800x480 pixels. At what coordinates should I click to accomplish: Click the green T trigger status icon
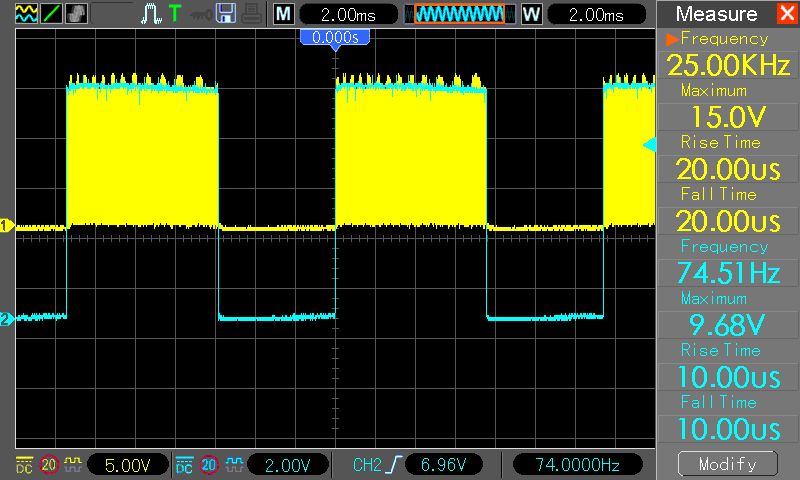click(x=175, y=14)
